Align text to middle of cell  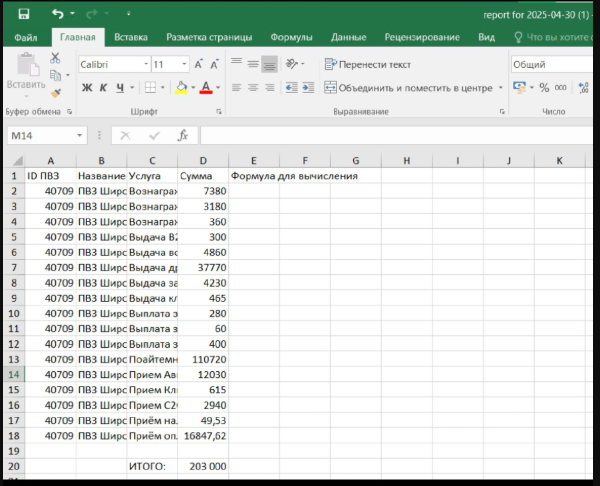point(253,64)
